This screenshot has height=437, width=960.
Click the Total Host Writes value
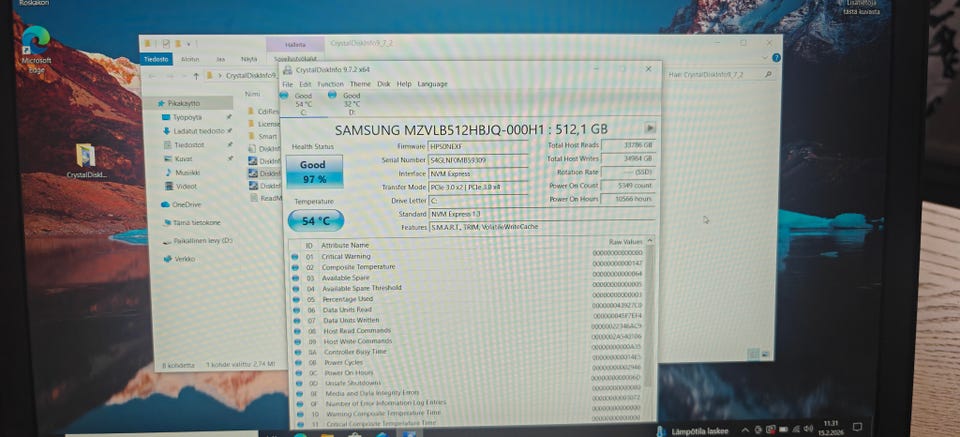pyautogui.click(x=628, y=159)
